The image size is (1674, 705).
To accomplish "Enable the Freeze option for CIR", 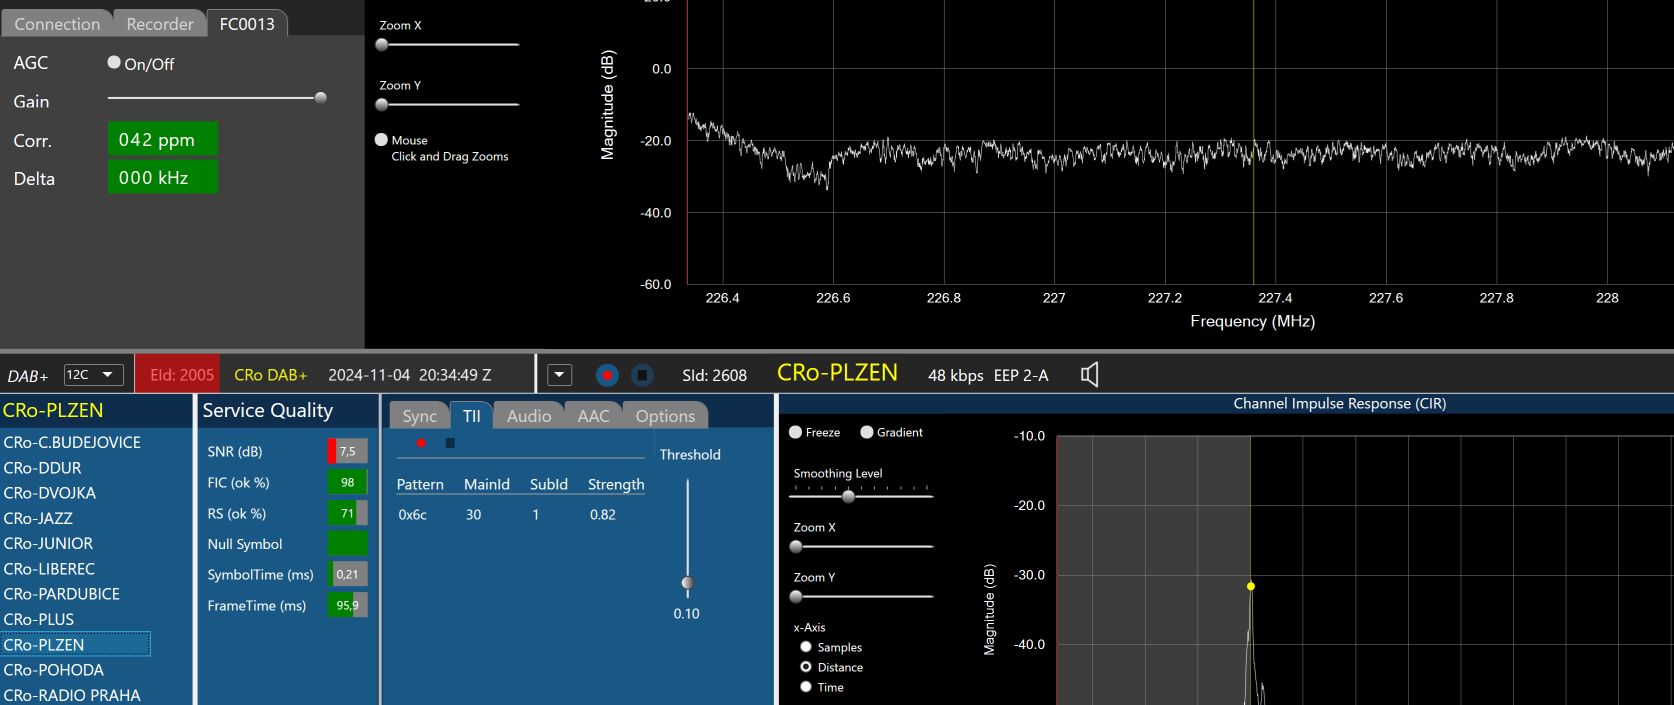I will click(x=796, y=432).
